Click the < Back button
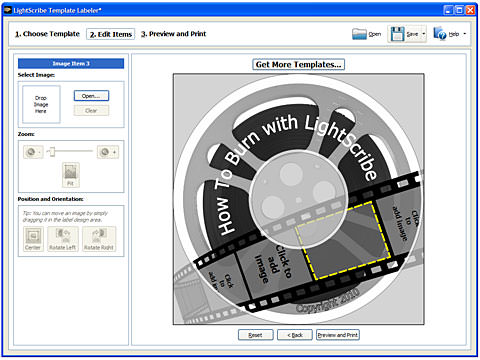 [295, 335]
